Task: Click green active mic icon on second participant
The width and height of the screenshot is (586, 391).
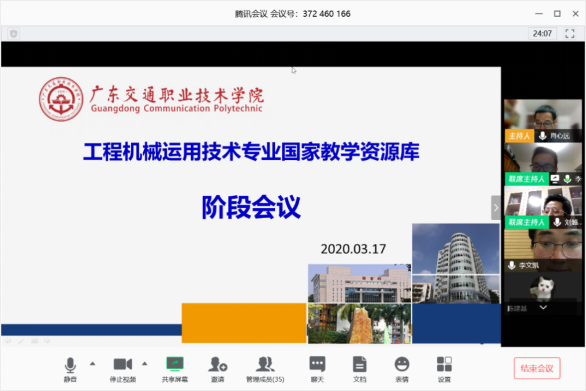Action: pos(567,179)
